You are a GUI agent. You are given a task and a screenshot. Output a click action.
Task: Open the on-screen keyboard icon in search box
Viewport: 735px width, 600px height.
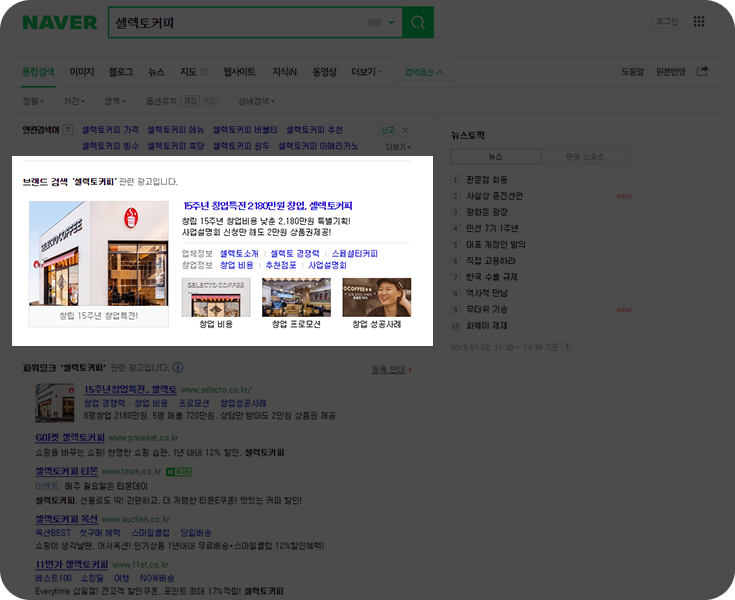pos(374,22)
